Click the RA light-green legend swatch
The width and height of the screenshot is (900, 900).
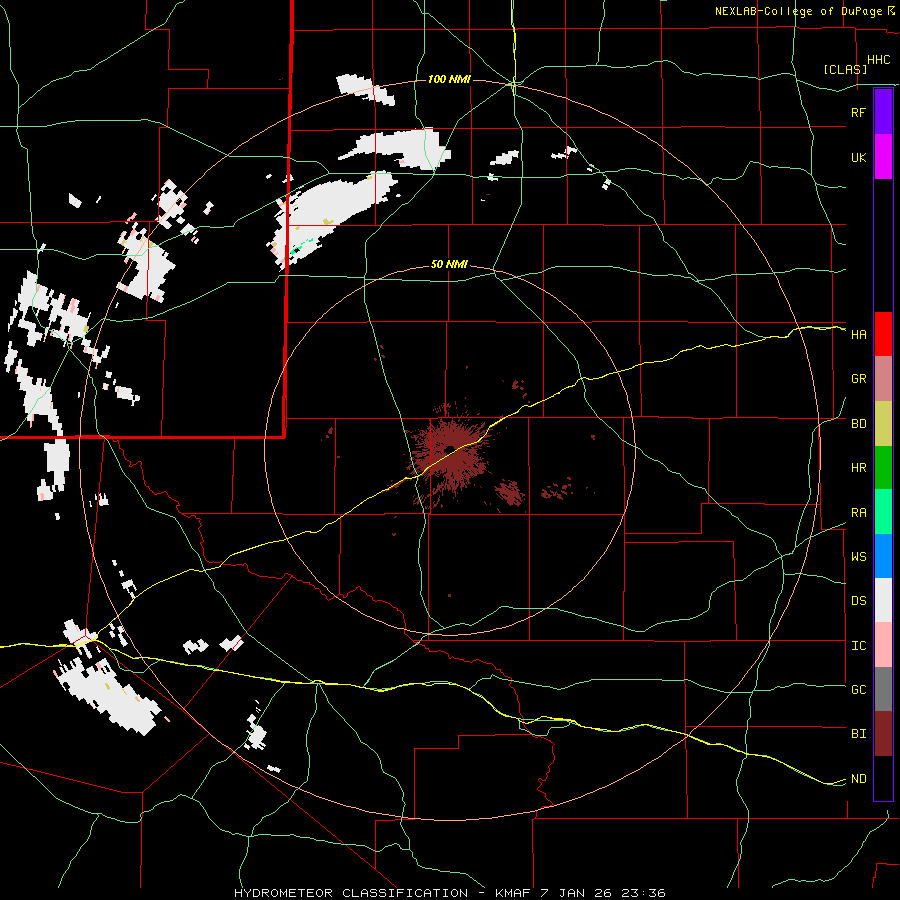883,512
